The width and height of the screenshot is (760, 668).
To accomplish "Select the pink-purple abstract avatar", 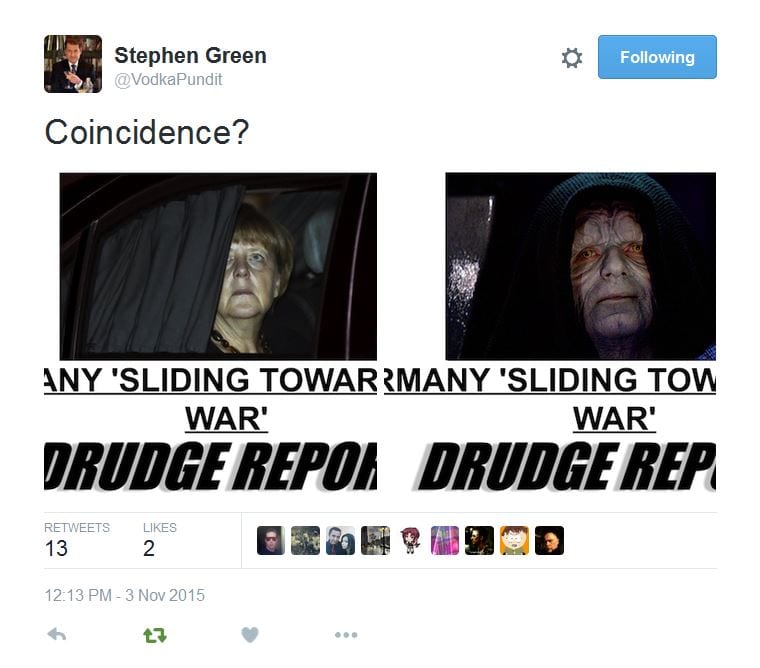I will [x=445, y=540].
